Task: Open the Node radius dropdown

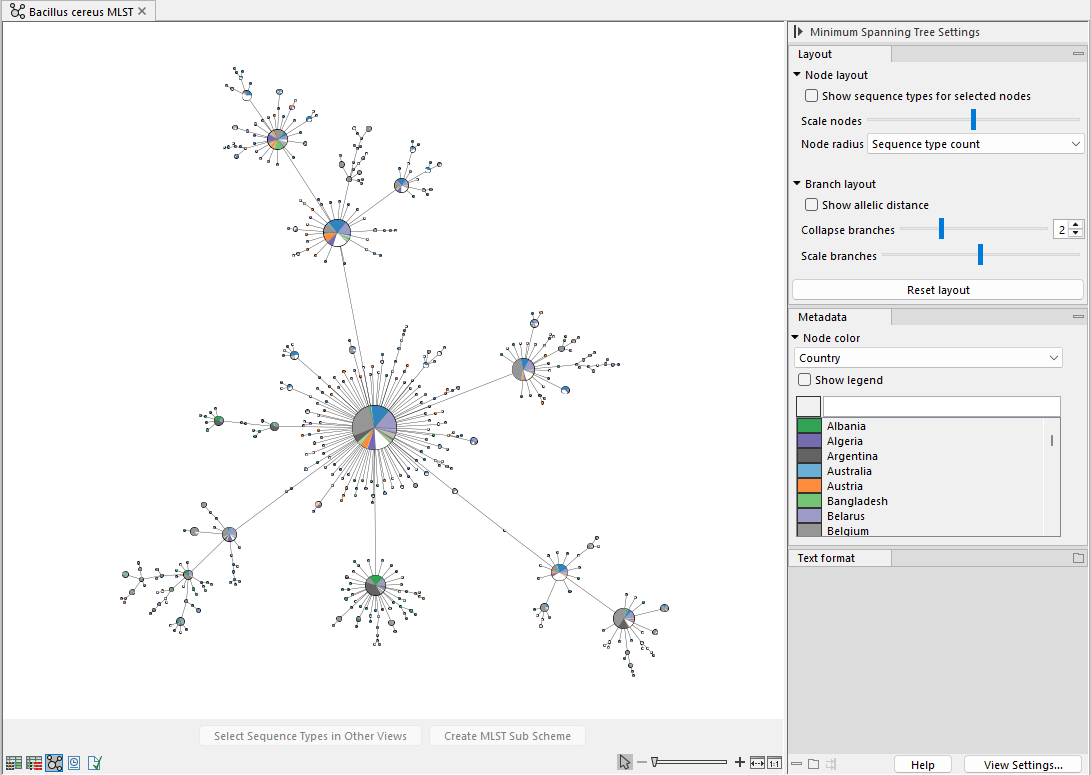Action: click(975, 144)
